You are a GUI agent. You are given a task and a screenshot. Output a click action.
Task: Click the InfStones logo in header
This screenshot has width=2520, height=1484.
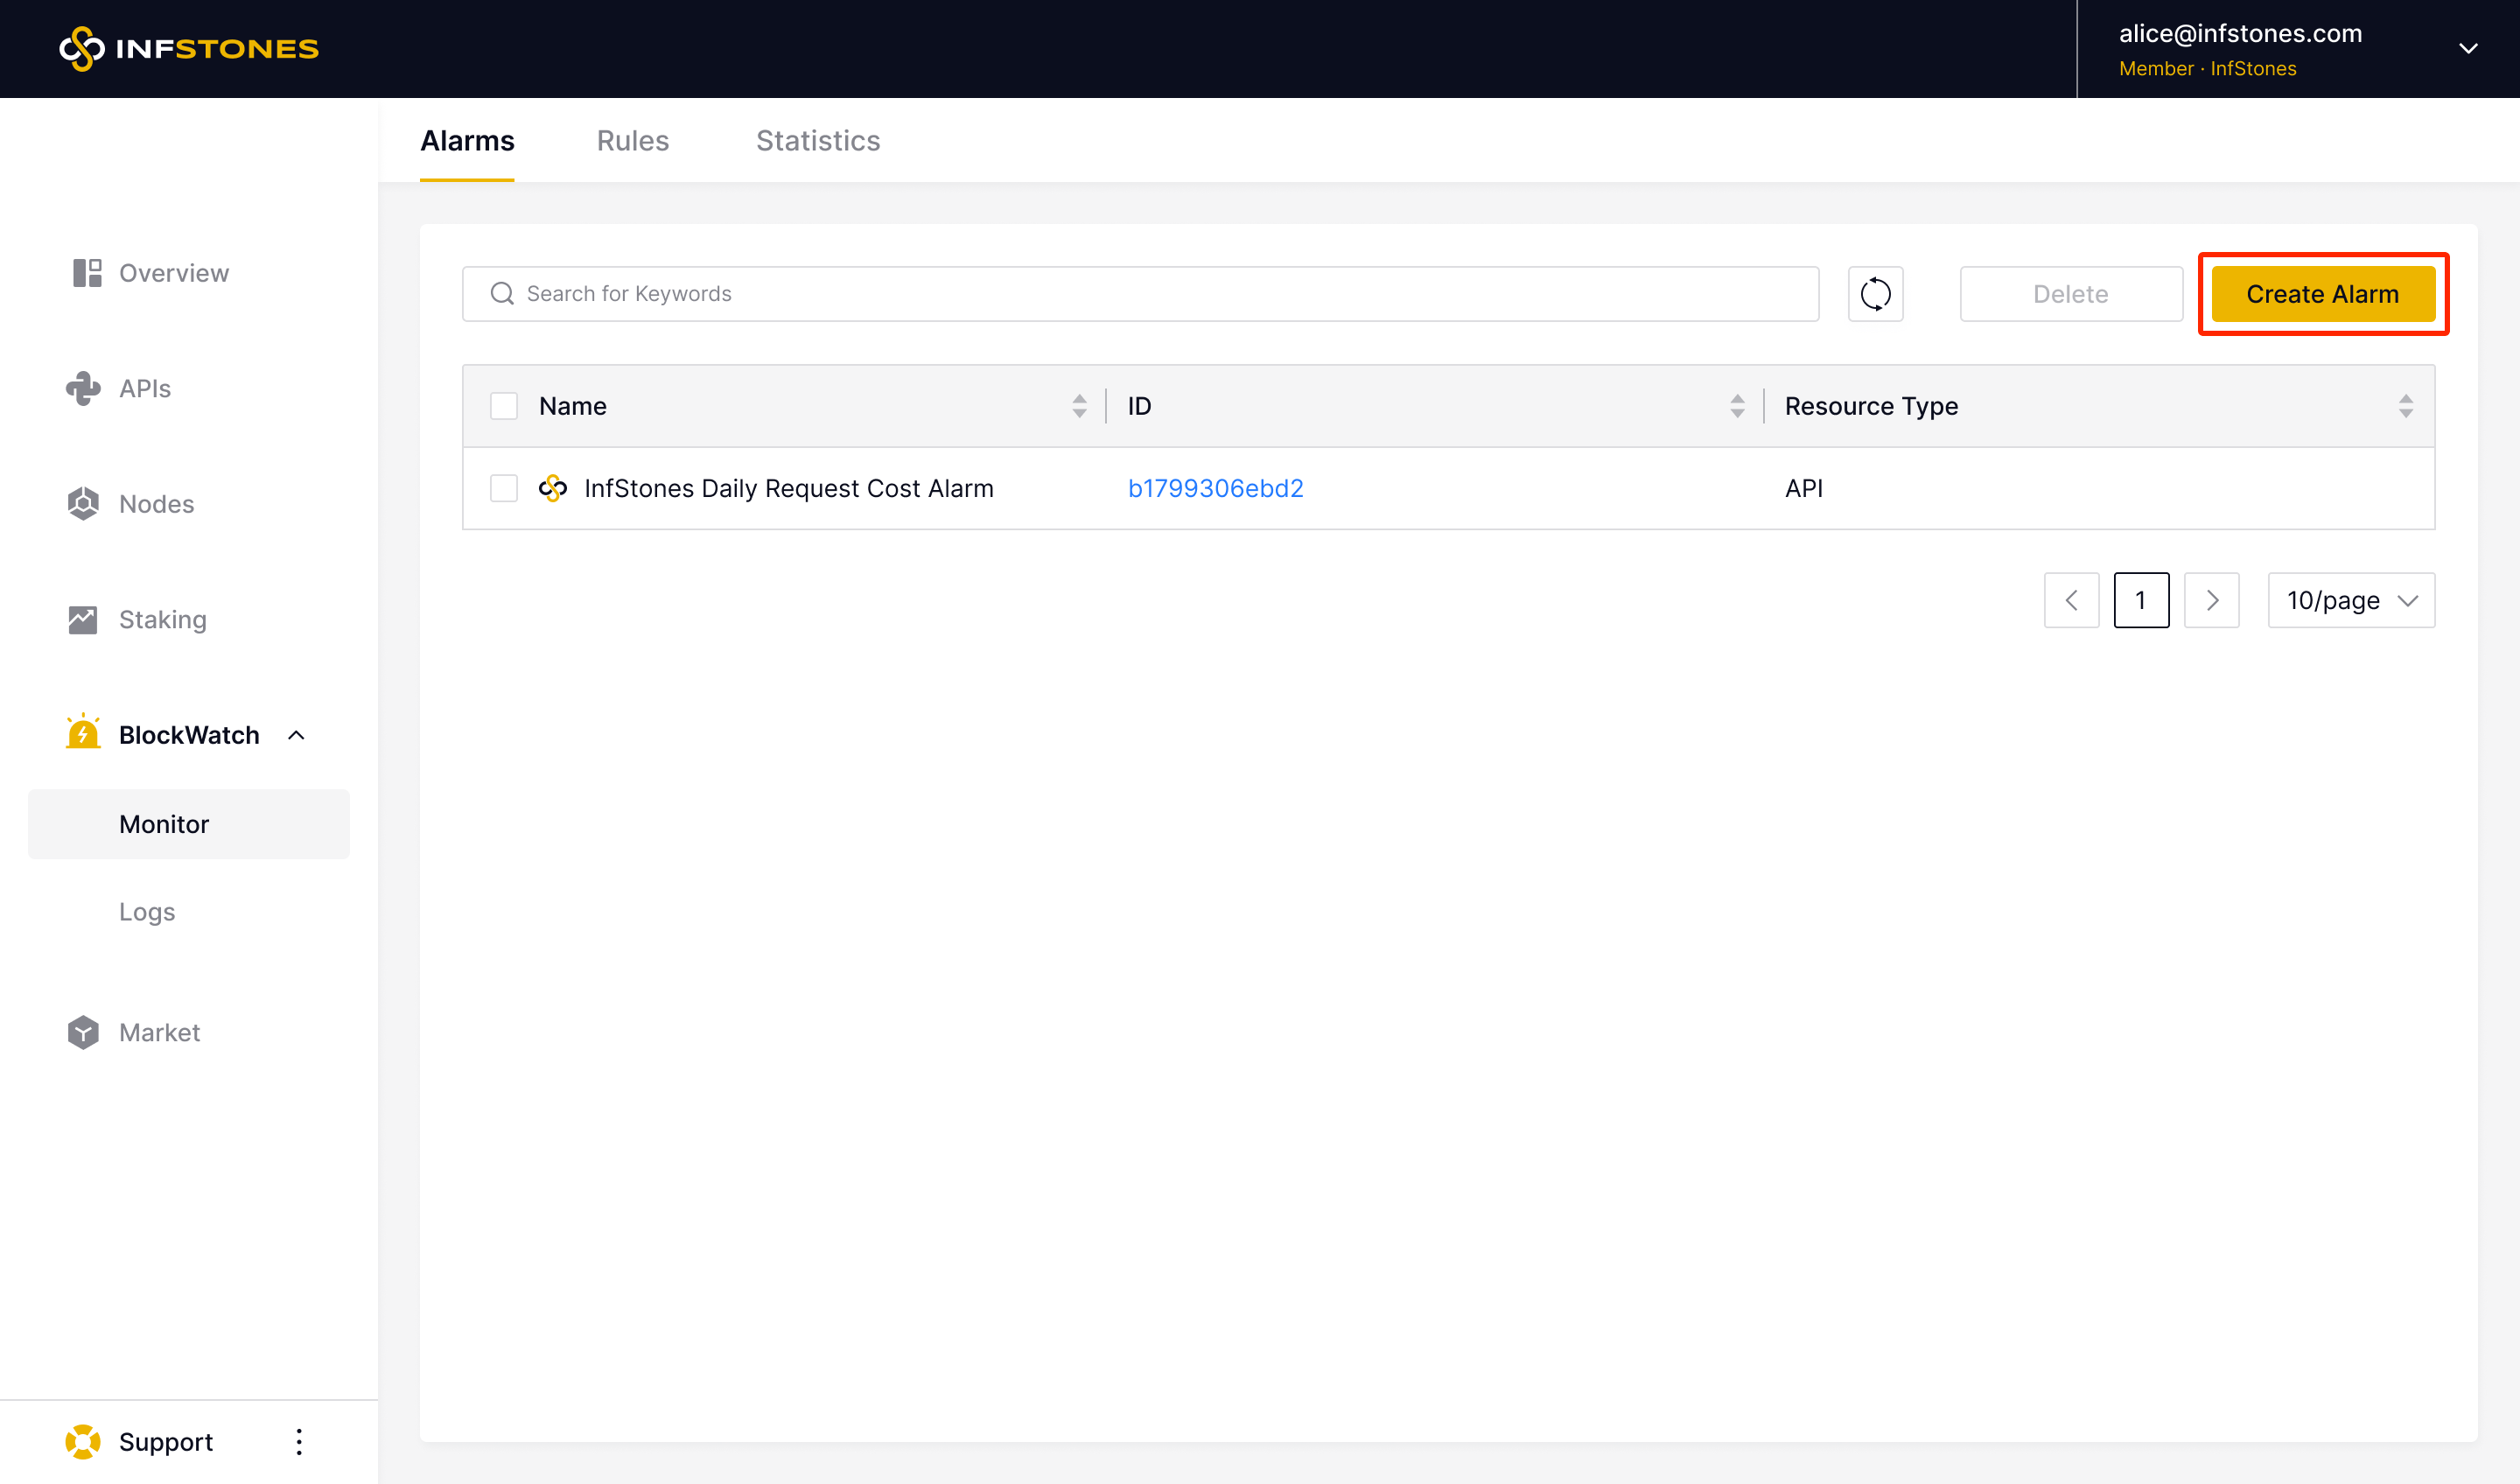pyautogui.click(x=190, y=49)
